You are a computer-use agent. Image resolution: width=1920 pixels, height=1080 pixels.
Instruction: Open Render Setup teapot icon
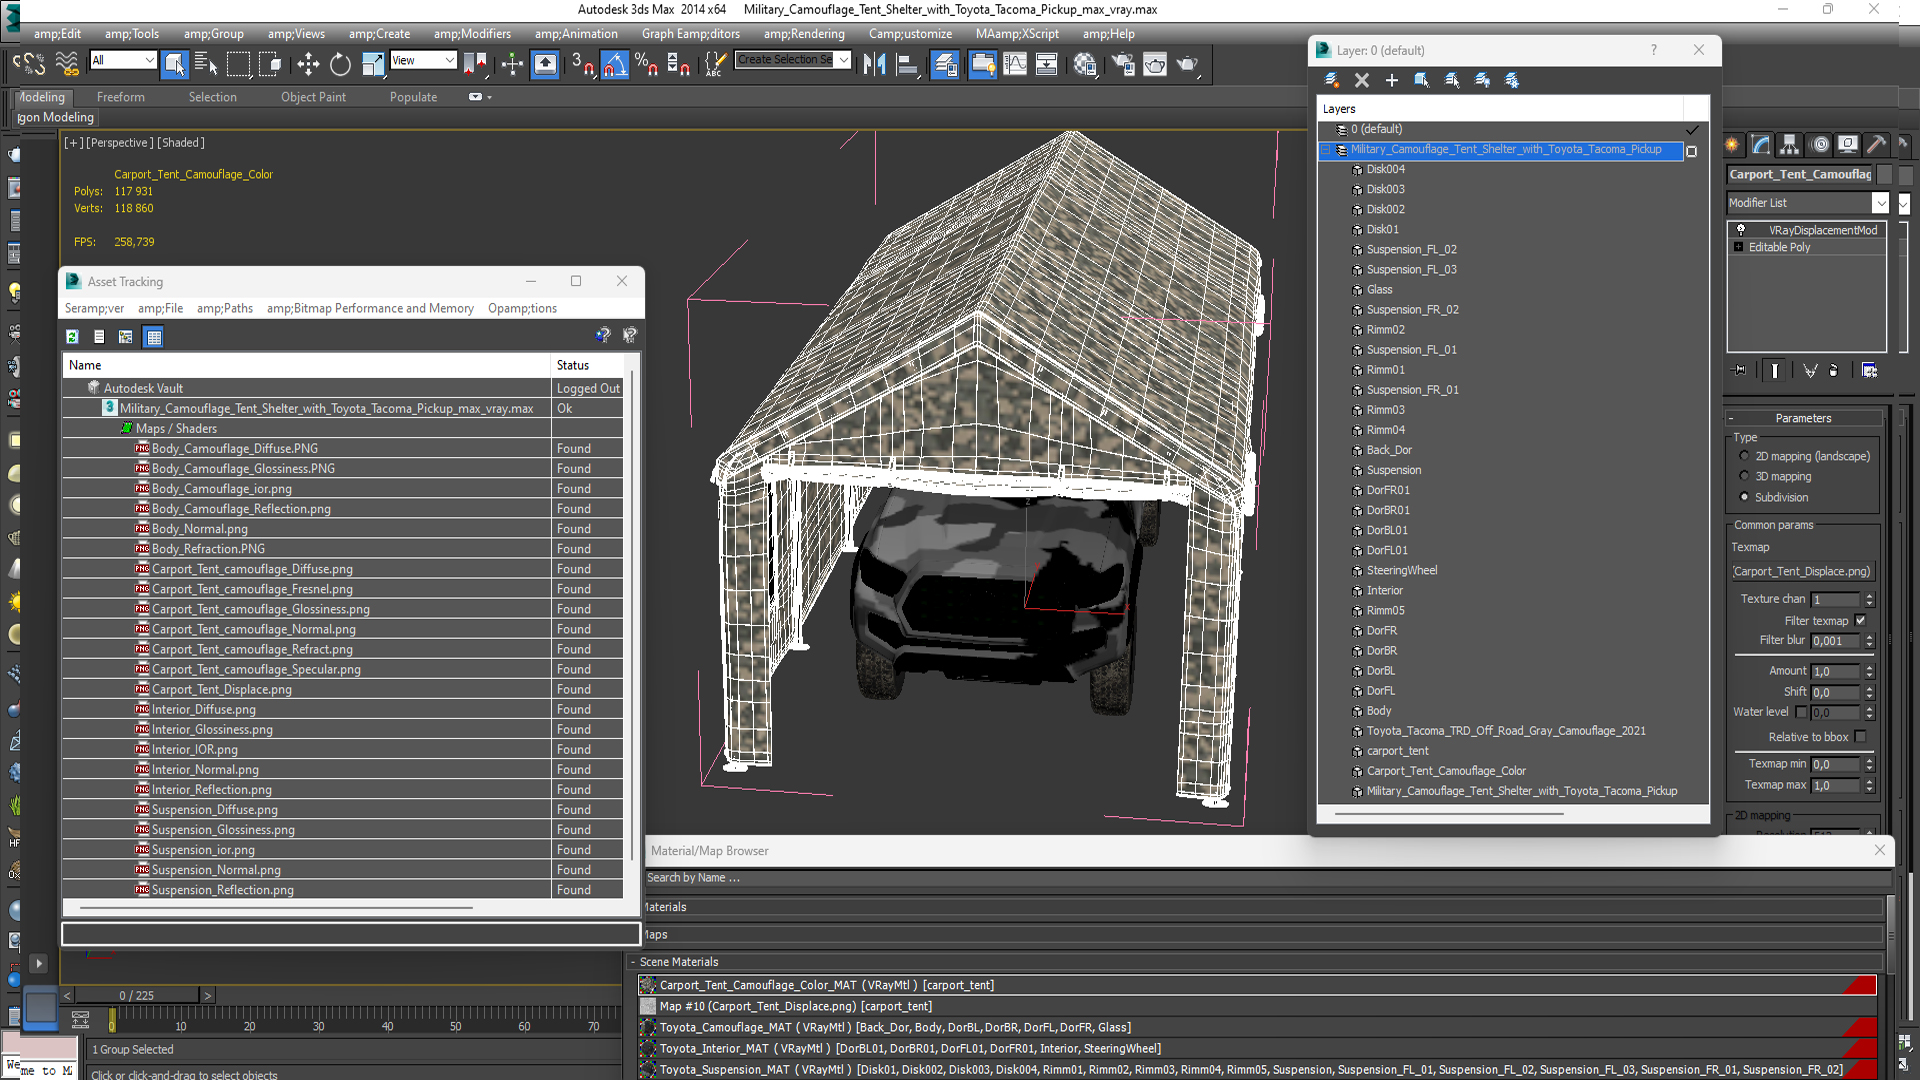pos(1123,64)
